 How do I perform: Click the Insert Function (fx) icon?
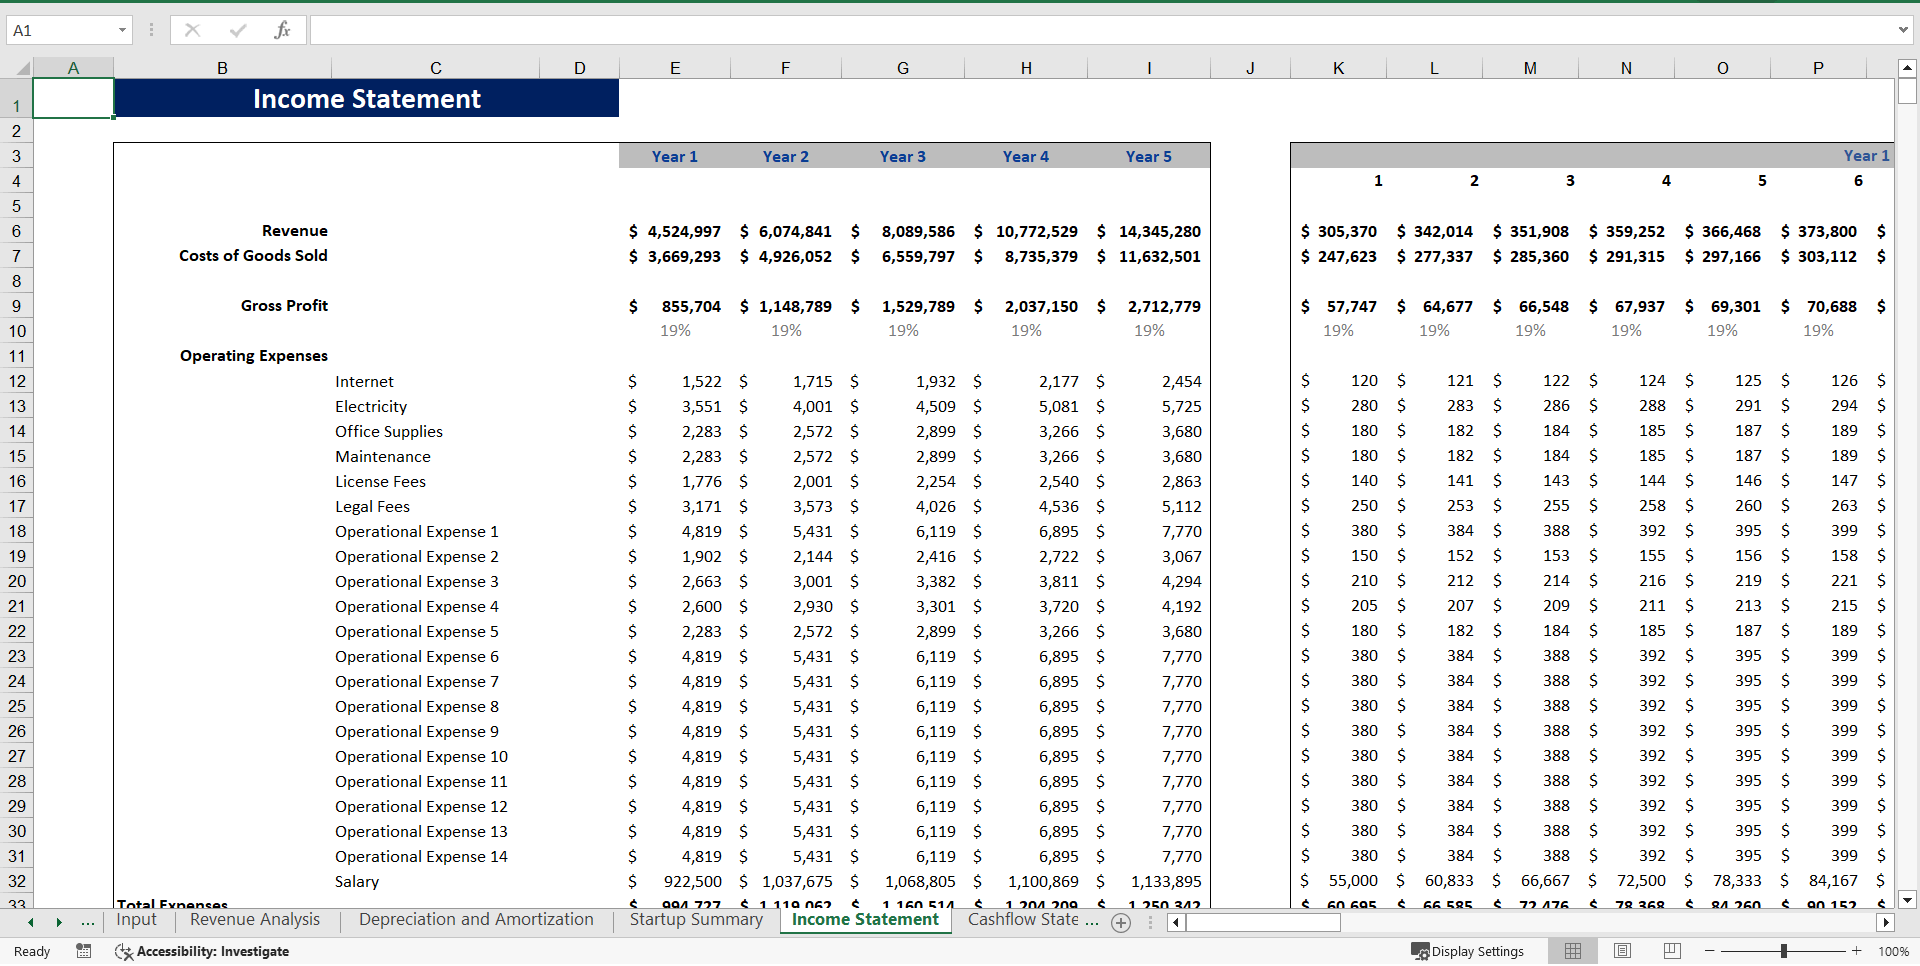283,29
